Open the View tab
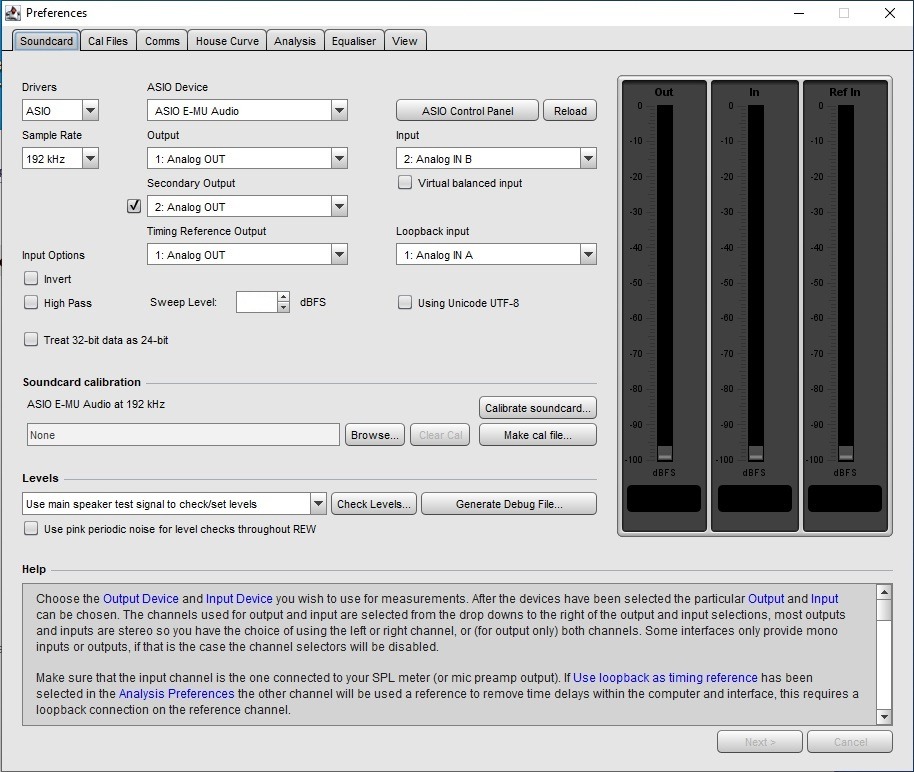This screenshot has height=772, width=914. pos(405,41)
